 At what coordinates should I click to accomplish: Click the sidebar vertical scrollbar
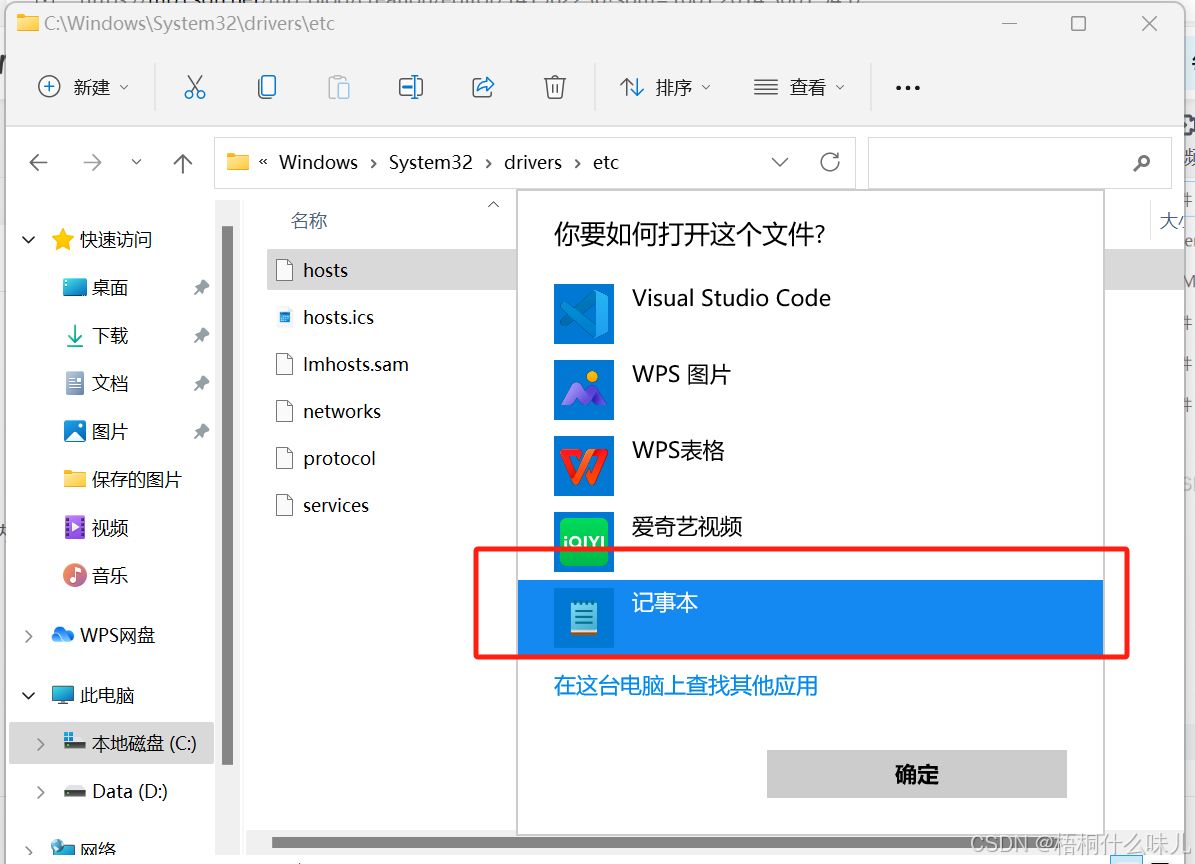click(x=227, y=495)
